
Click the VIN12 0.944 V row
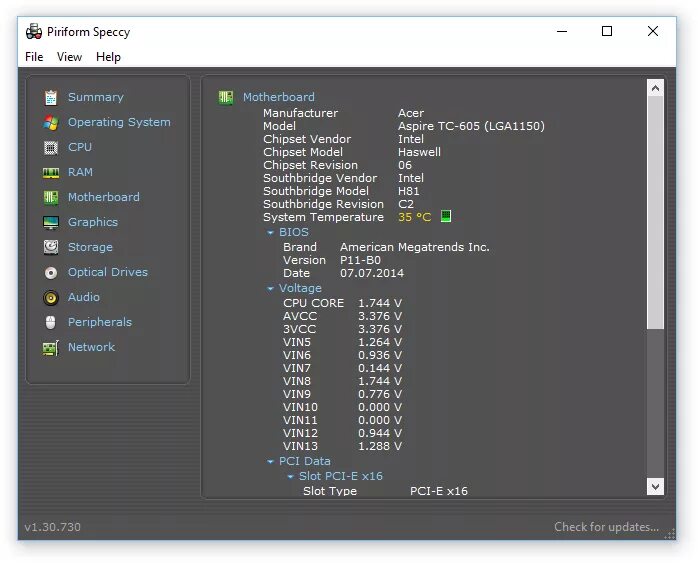point(342,433)
